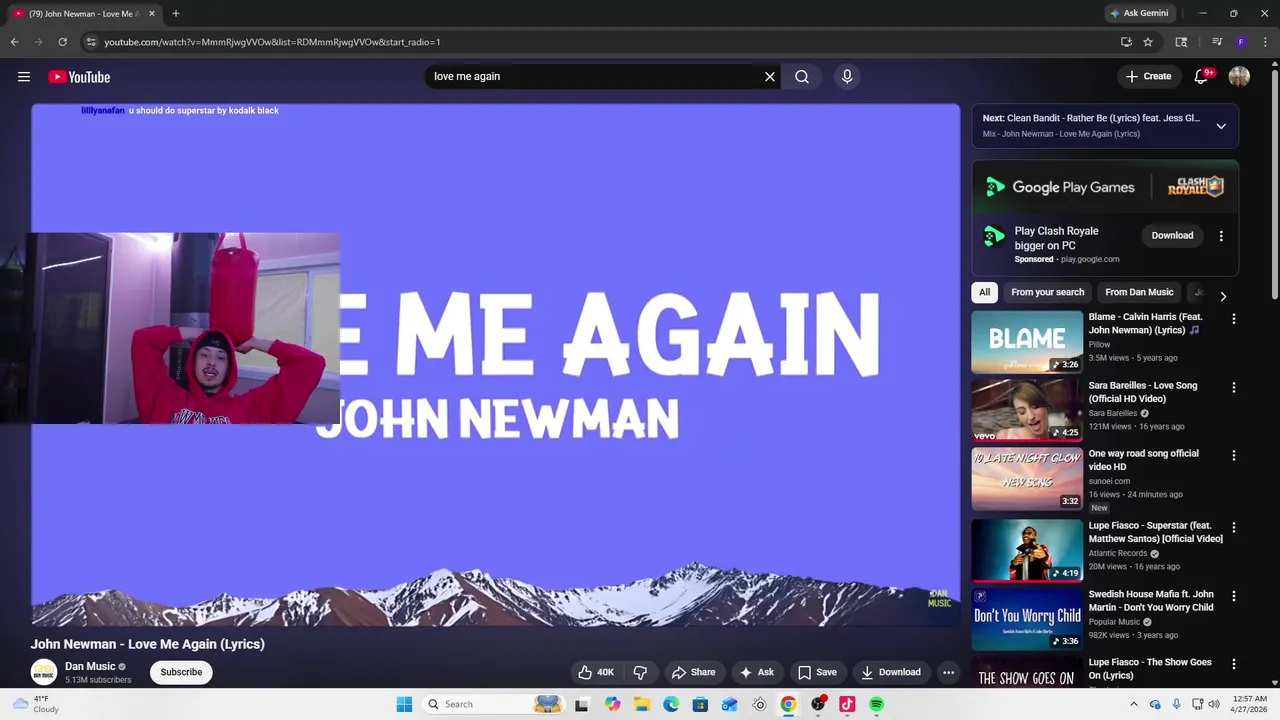Open TikTok from the taskbar
Image resolution: width=1280 pixels, height=720 pixels.
pyautogui.click(x=847, y=704)
